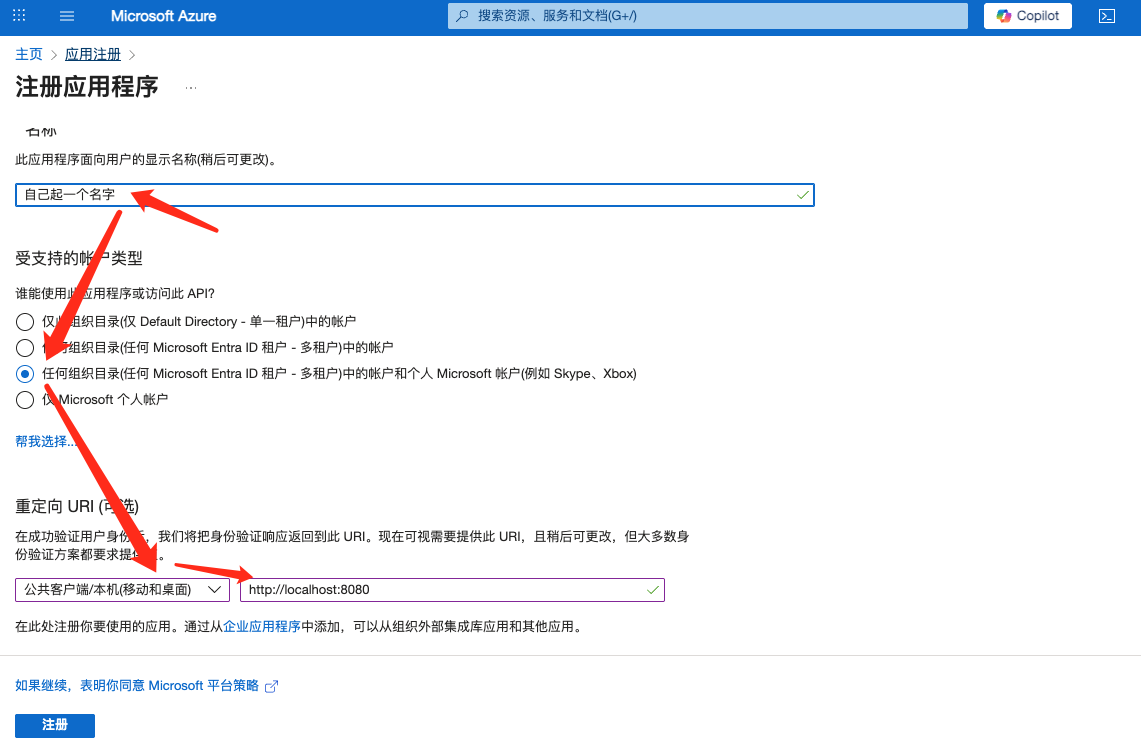The height and width of the screenshot is (748, 1141).
Task: Open the more options ellipsis beside title
Action: (x=191, y=88)
